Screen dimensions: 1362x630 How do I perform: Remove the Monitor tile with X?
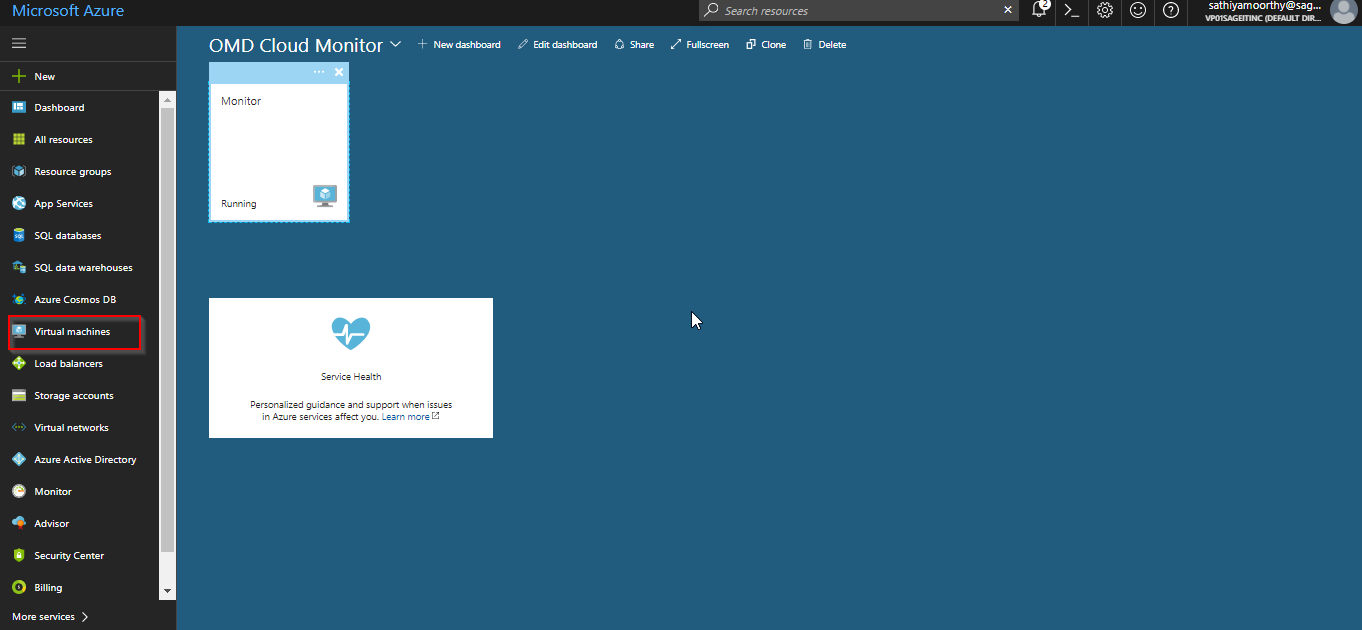339,72
